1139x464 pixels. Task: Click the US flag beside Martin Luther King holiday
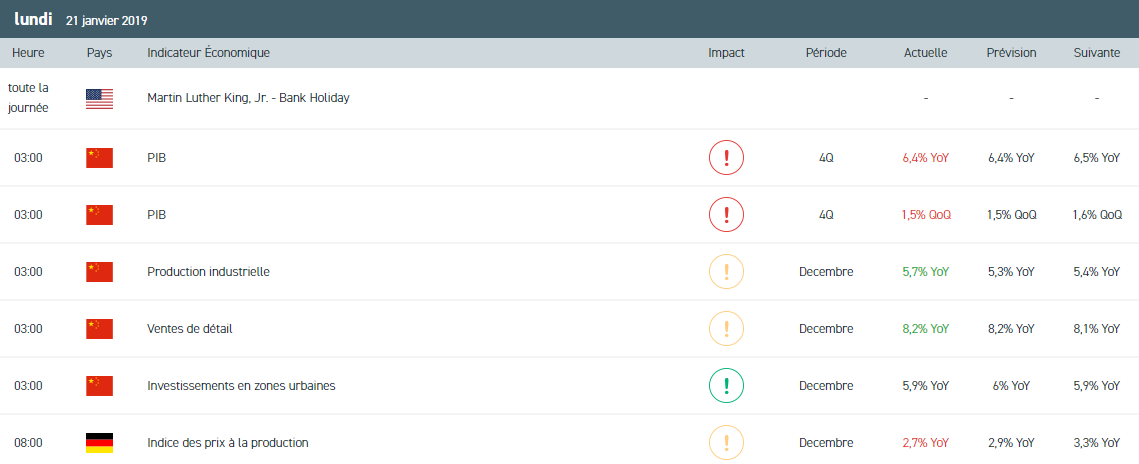(x=99, y=98)
